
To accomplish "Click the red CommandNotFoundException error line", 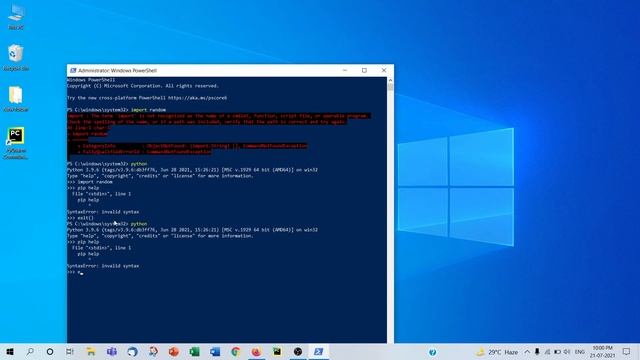I will point(139,152).
